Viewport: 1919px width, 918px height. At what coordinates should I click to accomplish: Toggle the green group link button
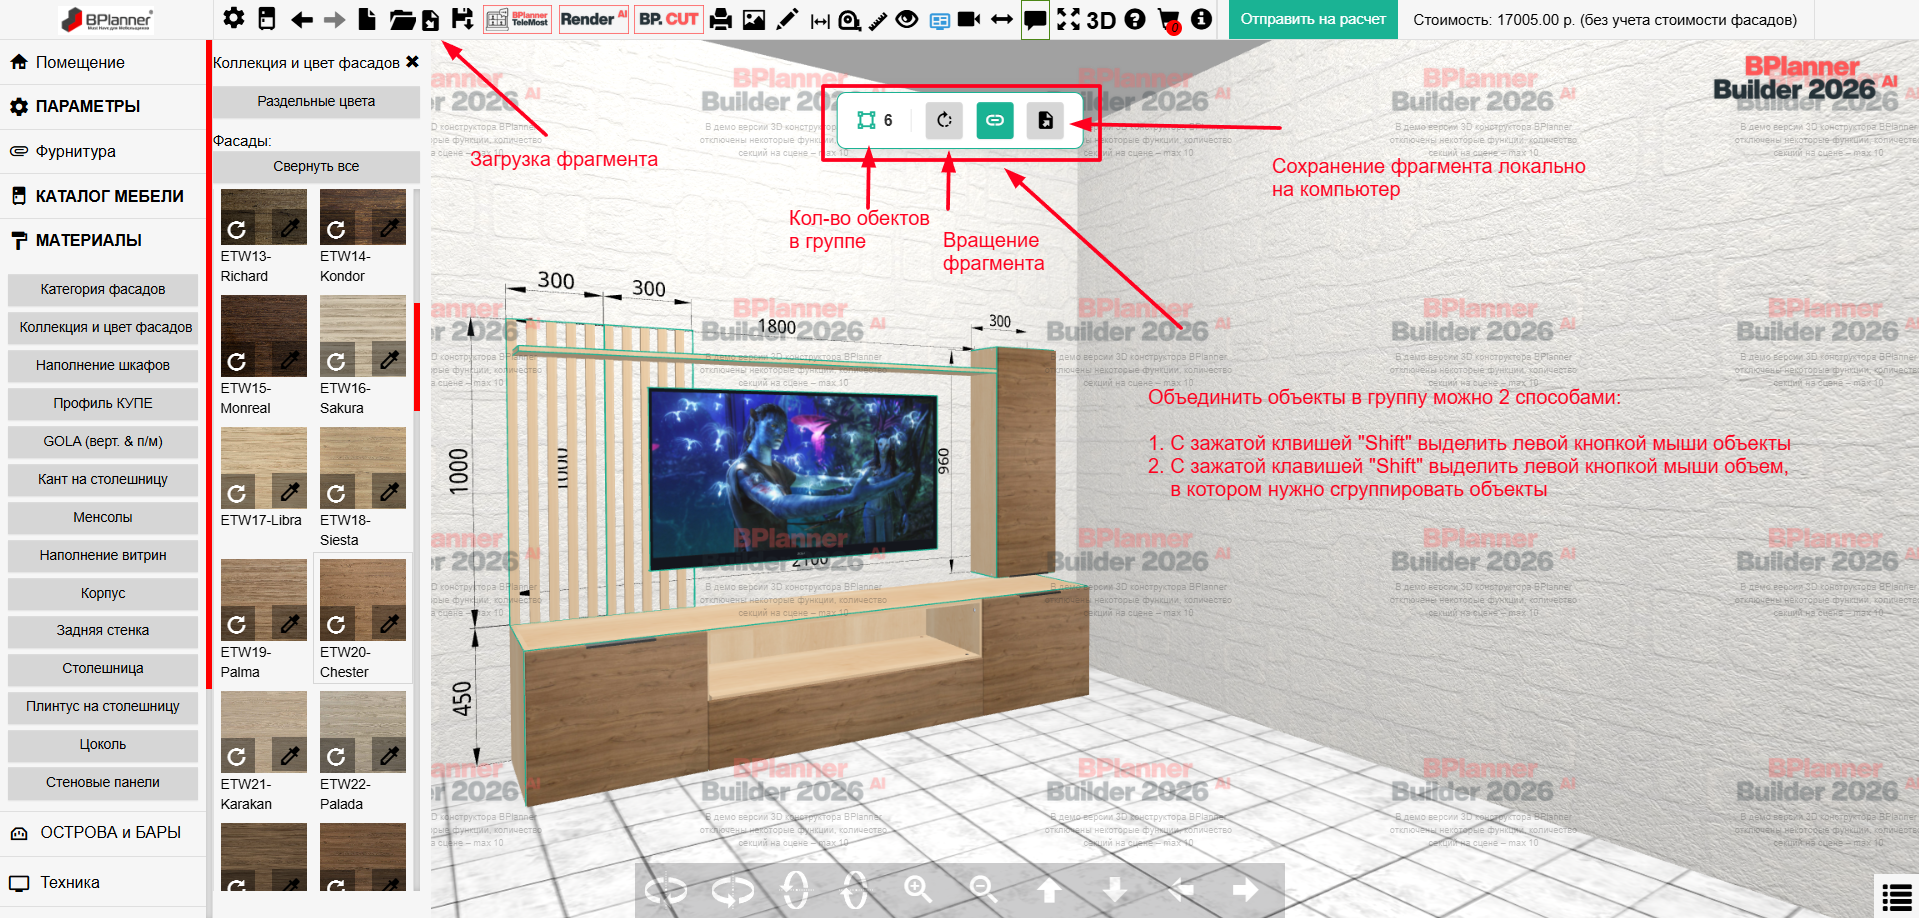(995, 120)
